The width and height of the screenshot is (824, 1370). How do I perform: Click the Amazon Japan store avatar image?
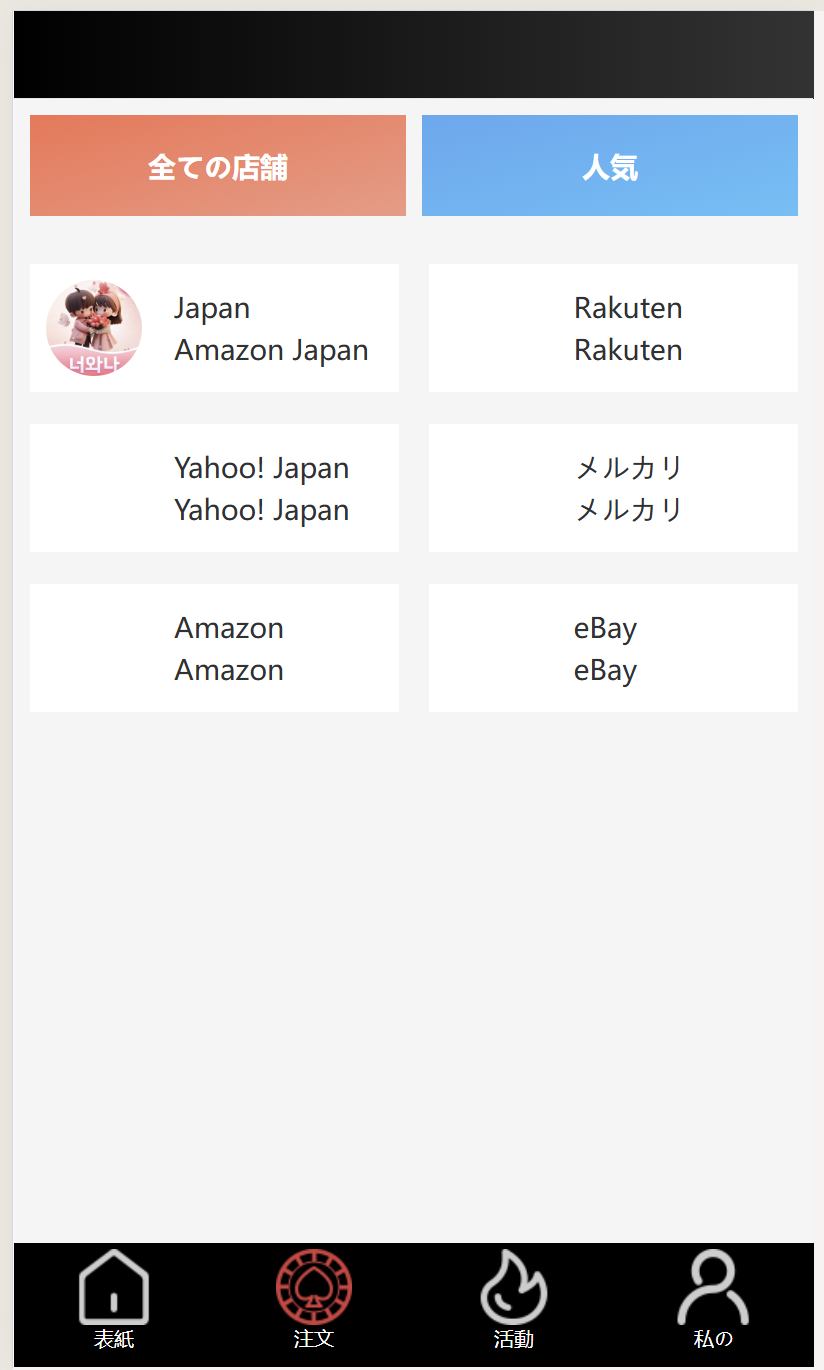(x=94, y=328)
